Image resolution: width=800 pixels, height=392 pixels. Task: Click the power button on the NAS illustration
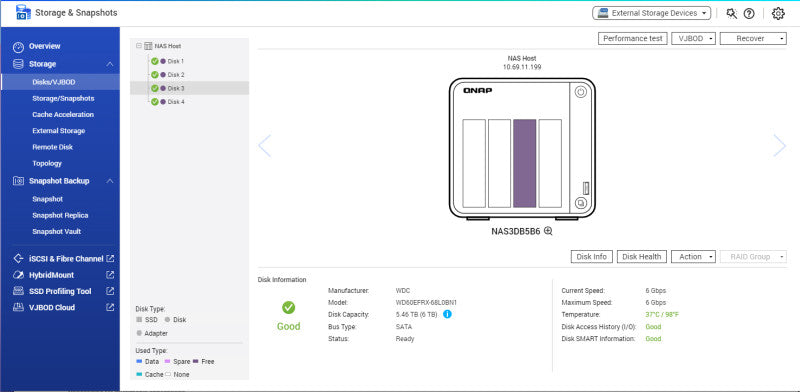[x=581, y=92]
